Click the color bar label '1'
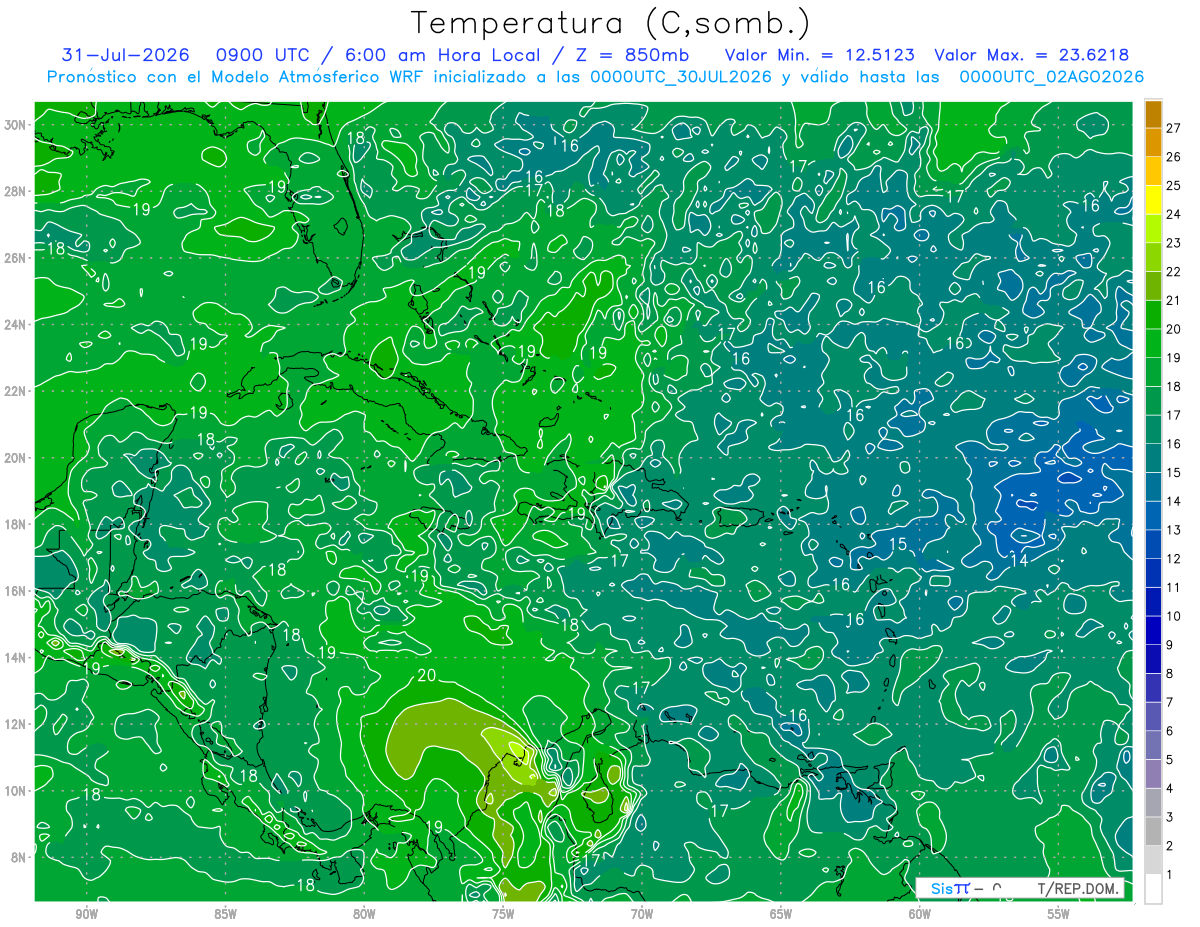 pyautogui.click(x=1170, y=875)
